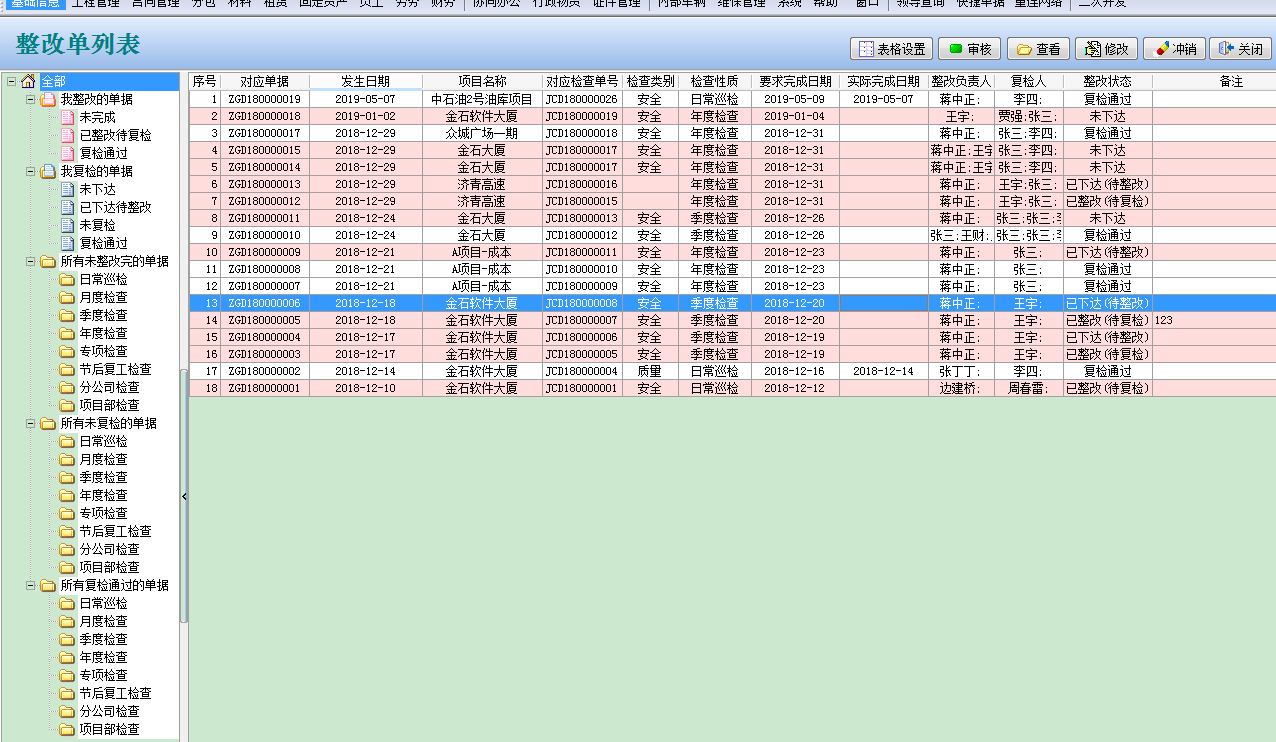Collapse the 所有复检通过的单据 node
The height and width of the screenshot is (742, 1276).
[30, 586]
